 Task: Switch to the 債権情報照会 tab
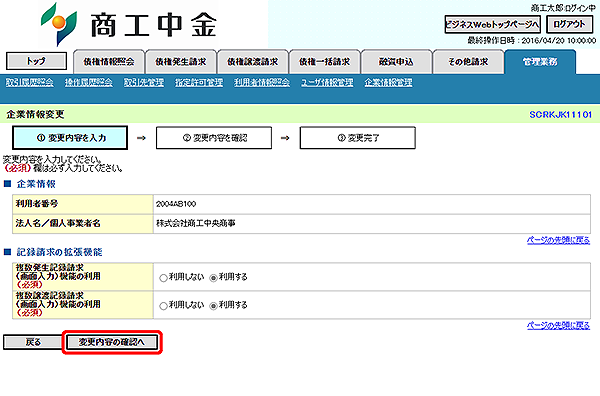109,62
